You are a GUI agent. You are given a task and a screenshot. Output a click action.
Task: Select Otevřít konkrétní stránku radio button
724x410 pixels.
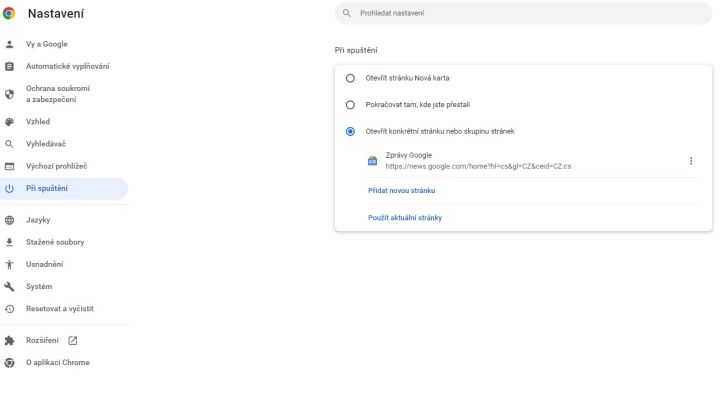pos(350,132)
